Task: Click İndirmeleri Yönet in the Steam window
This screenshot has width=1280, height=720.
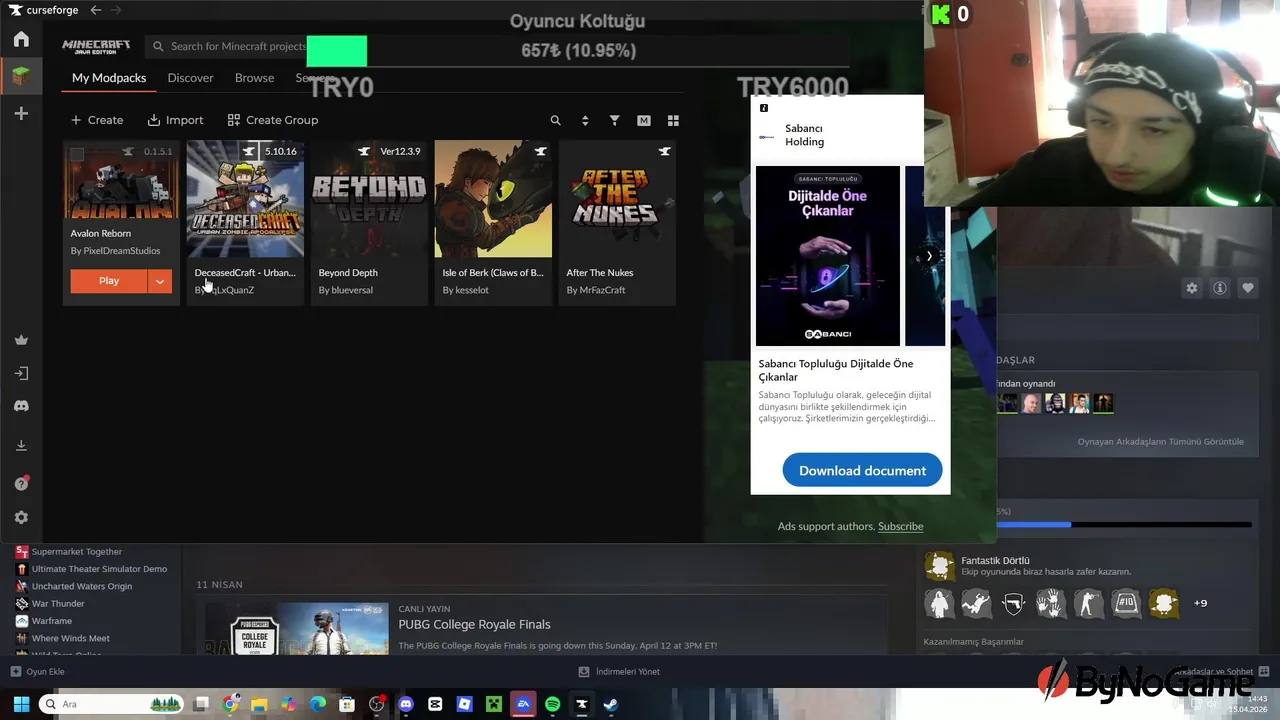Action: (620, 671)
